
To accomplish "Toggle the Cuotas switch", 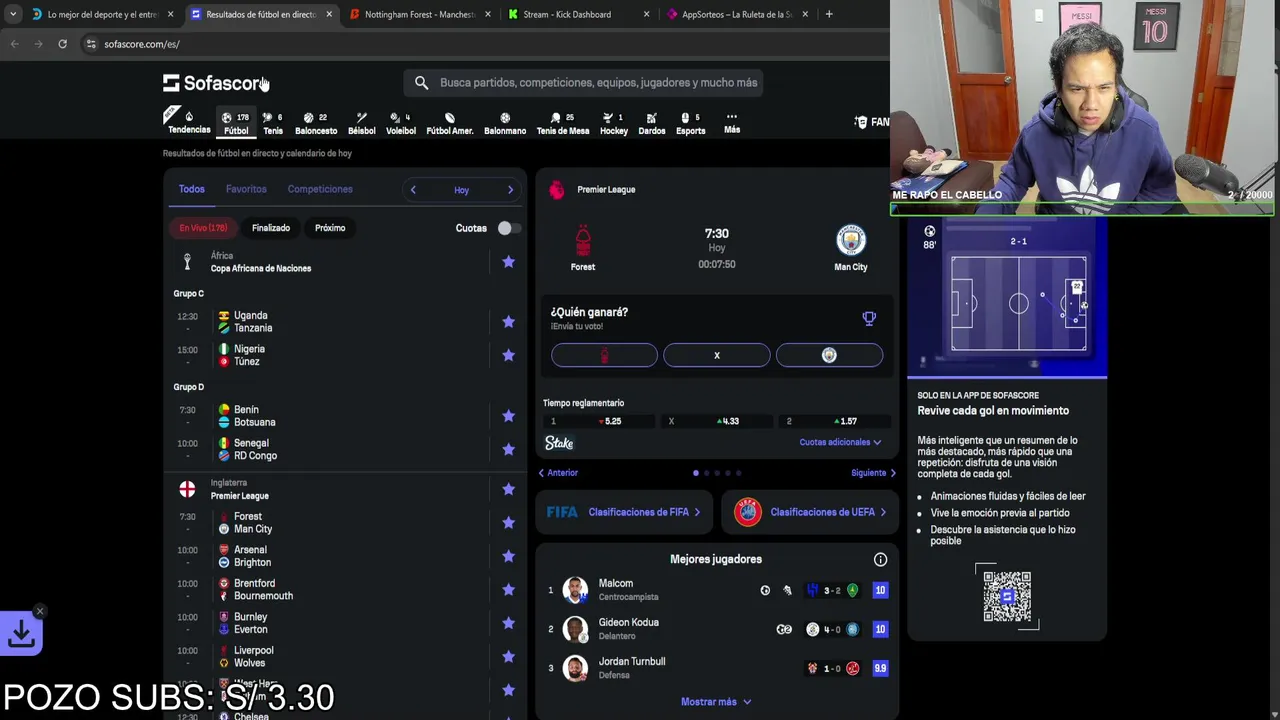I will (x=508, y=228).
